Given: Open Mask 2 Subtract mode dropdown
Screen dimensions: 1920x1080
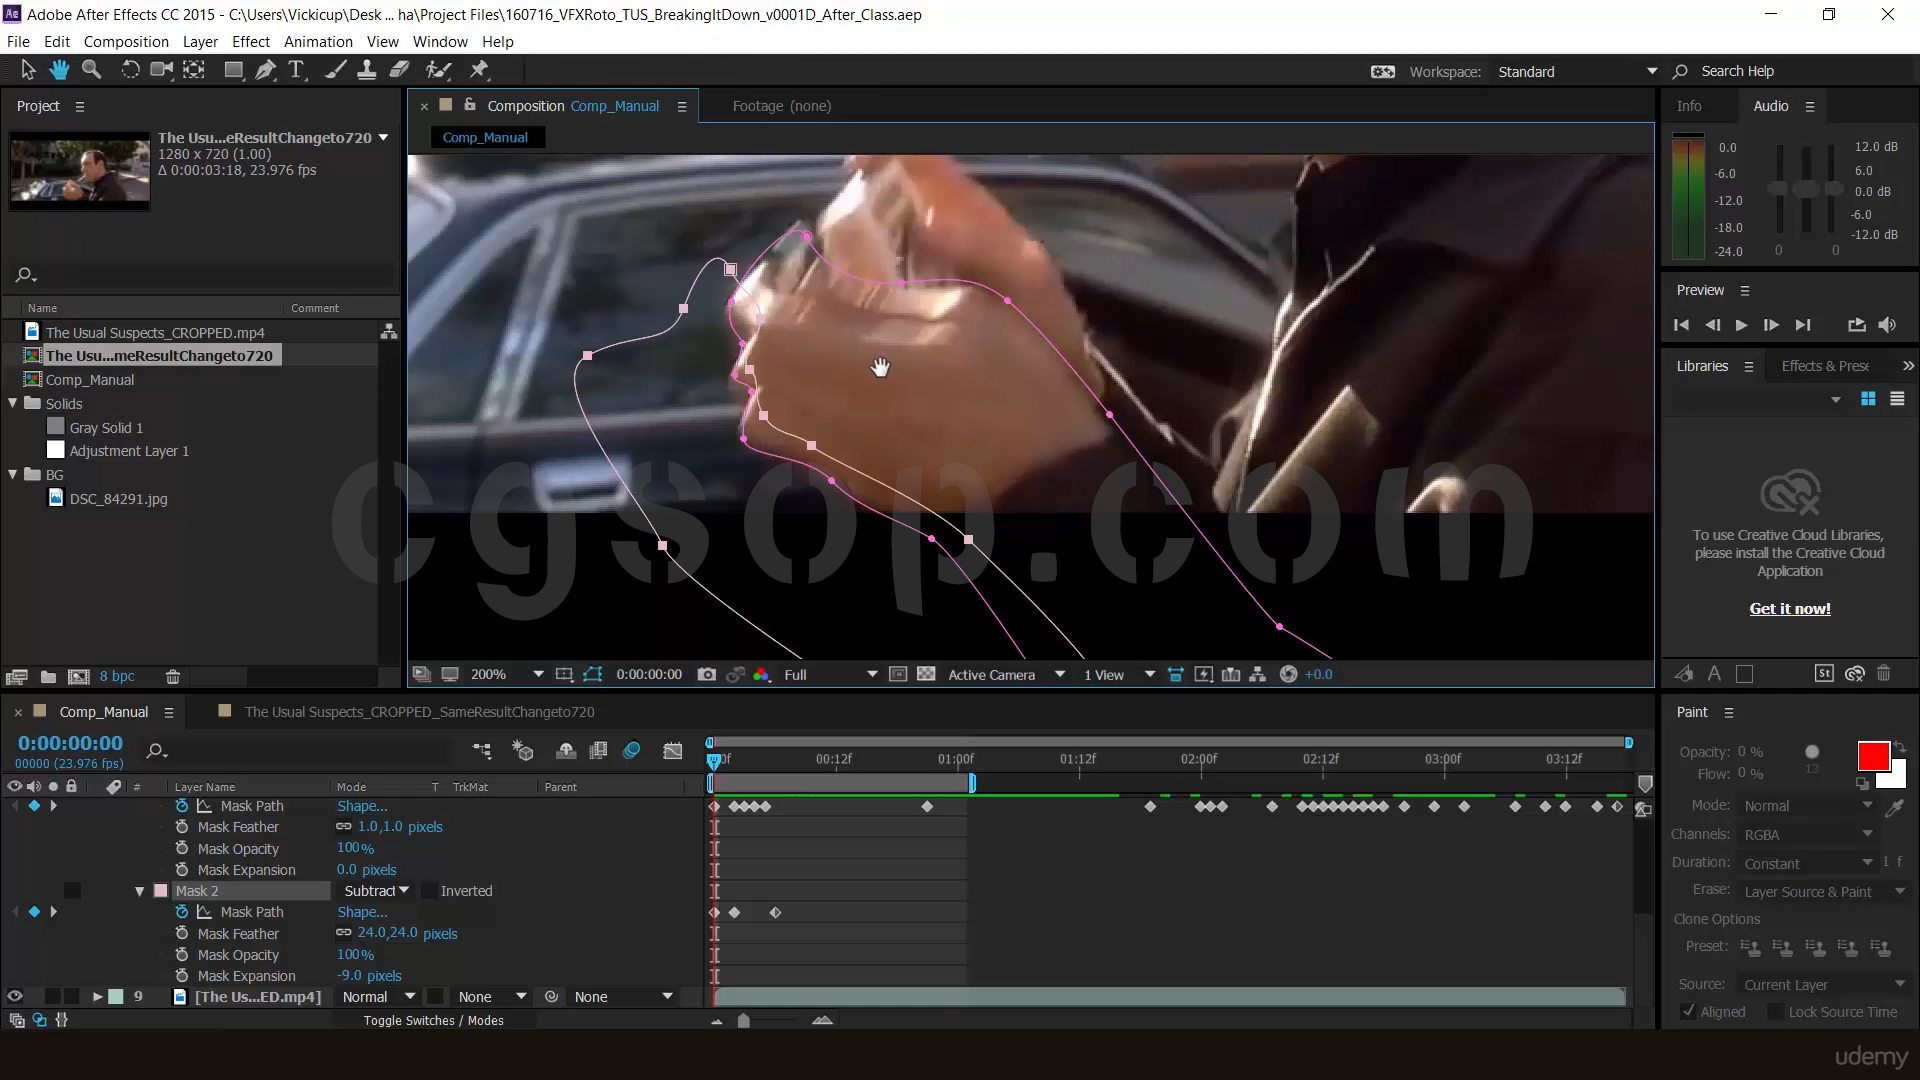Looking at the screenshot, I should coord(376,891).
